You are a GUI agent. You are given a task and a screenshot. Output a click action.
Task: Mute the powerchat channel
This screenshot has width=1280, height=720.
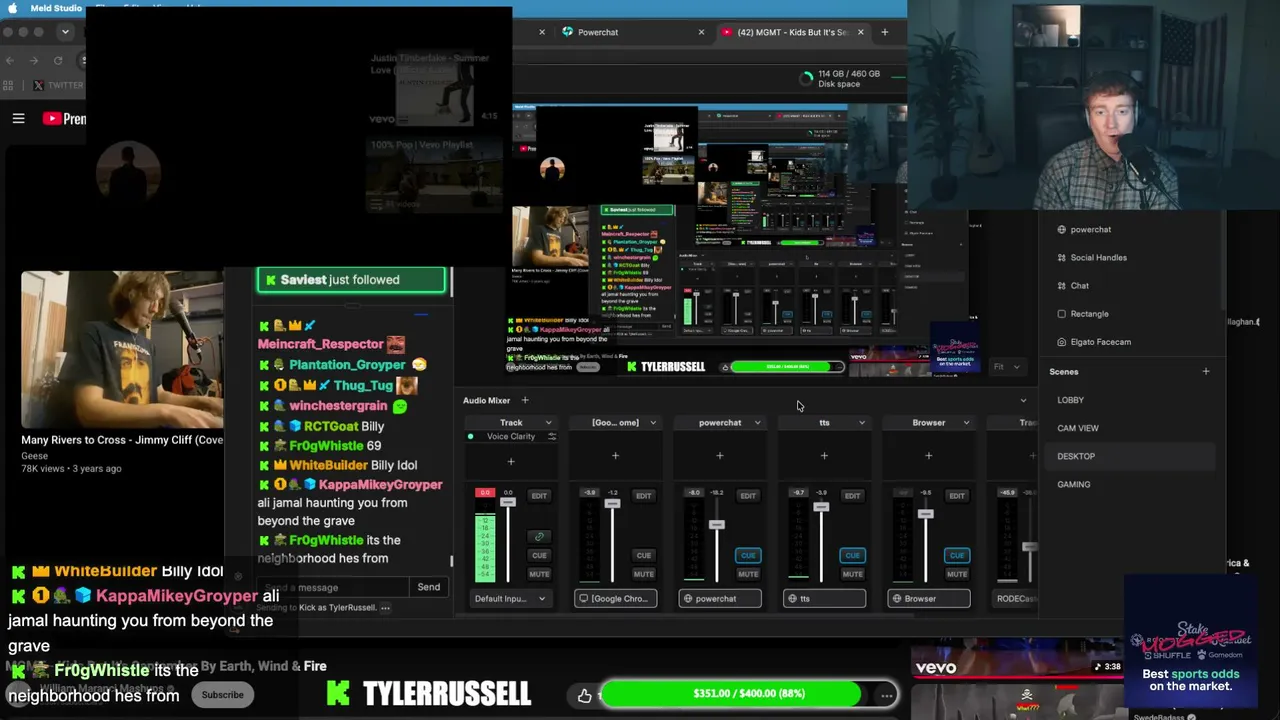pos(748,574)
